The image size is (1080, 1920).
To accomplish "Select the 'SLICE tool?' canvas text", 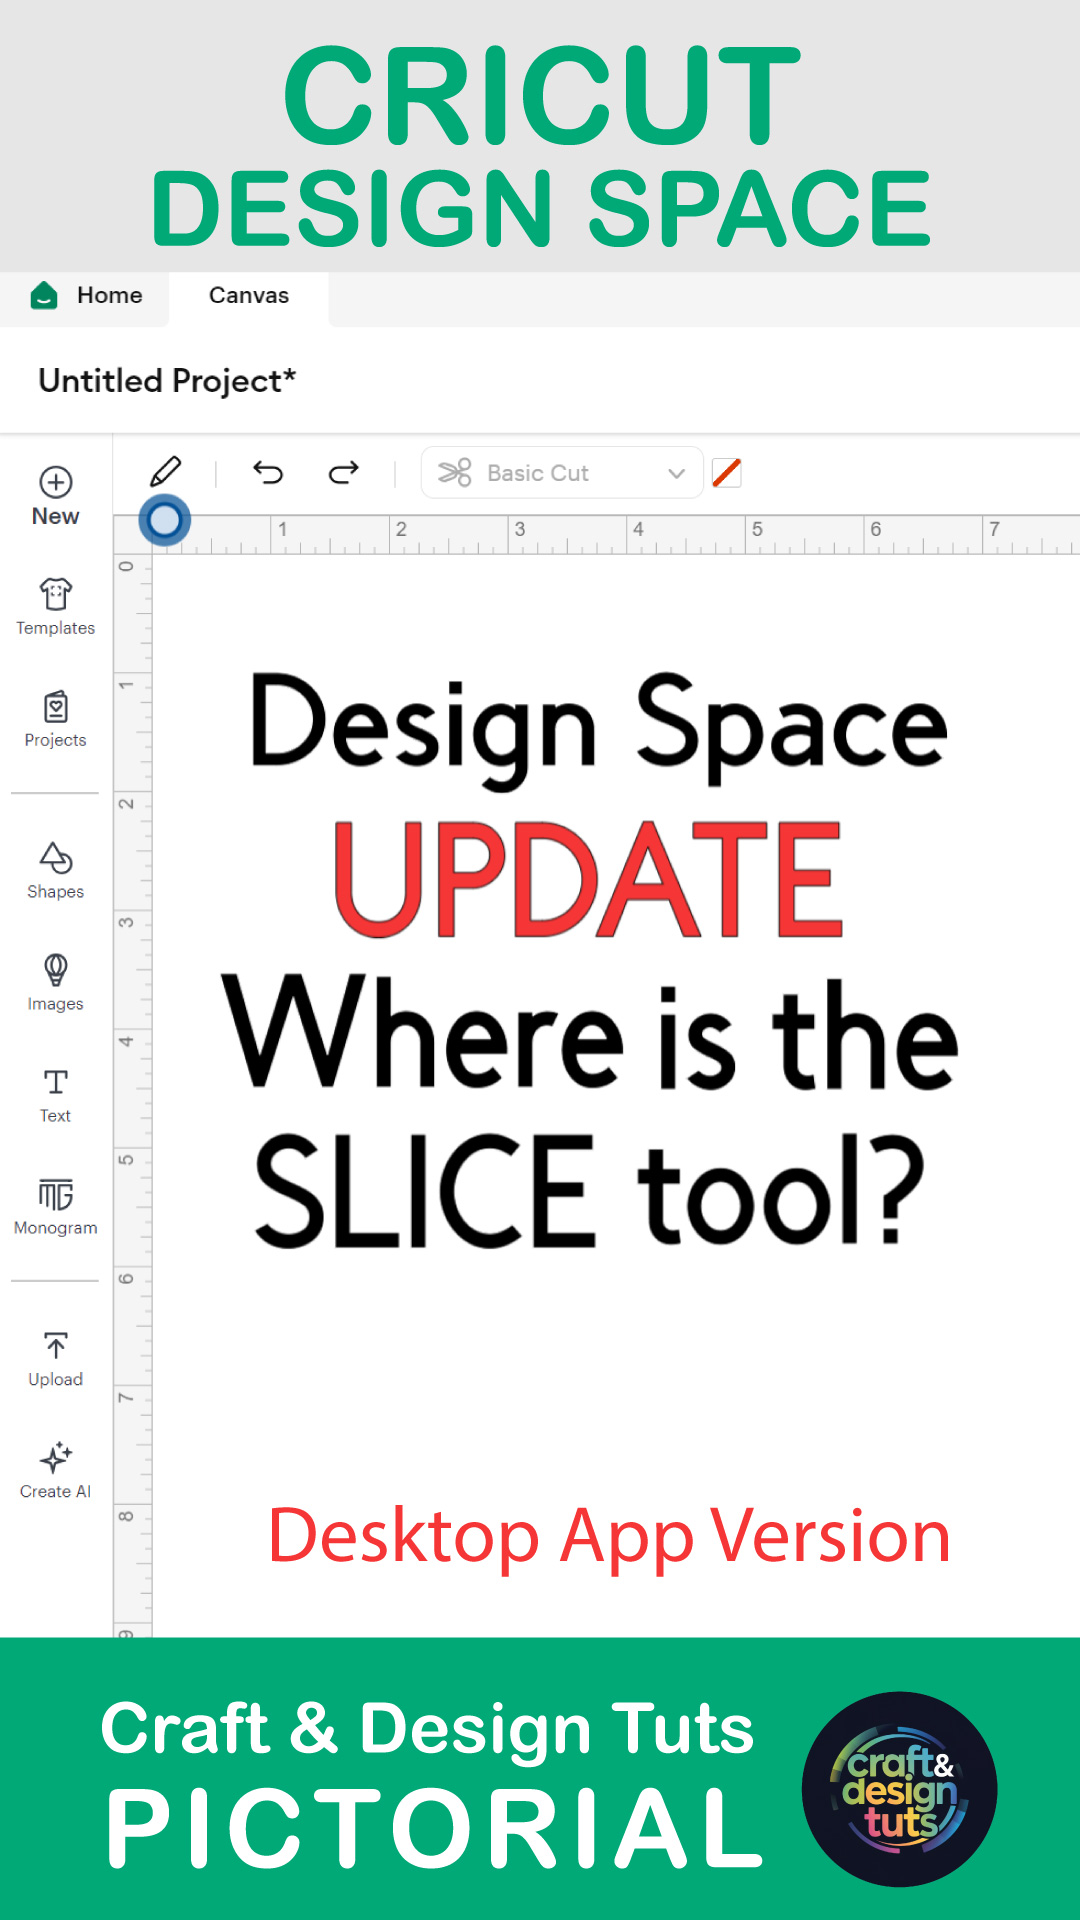I will [x=589, y=1190].
